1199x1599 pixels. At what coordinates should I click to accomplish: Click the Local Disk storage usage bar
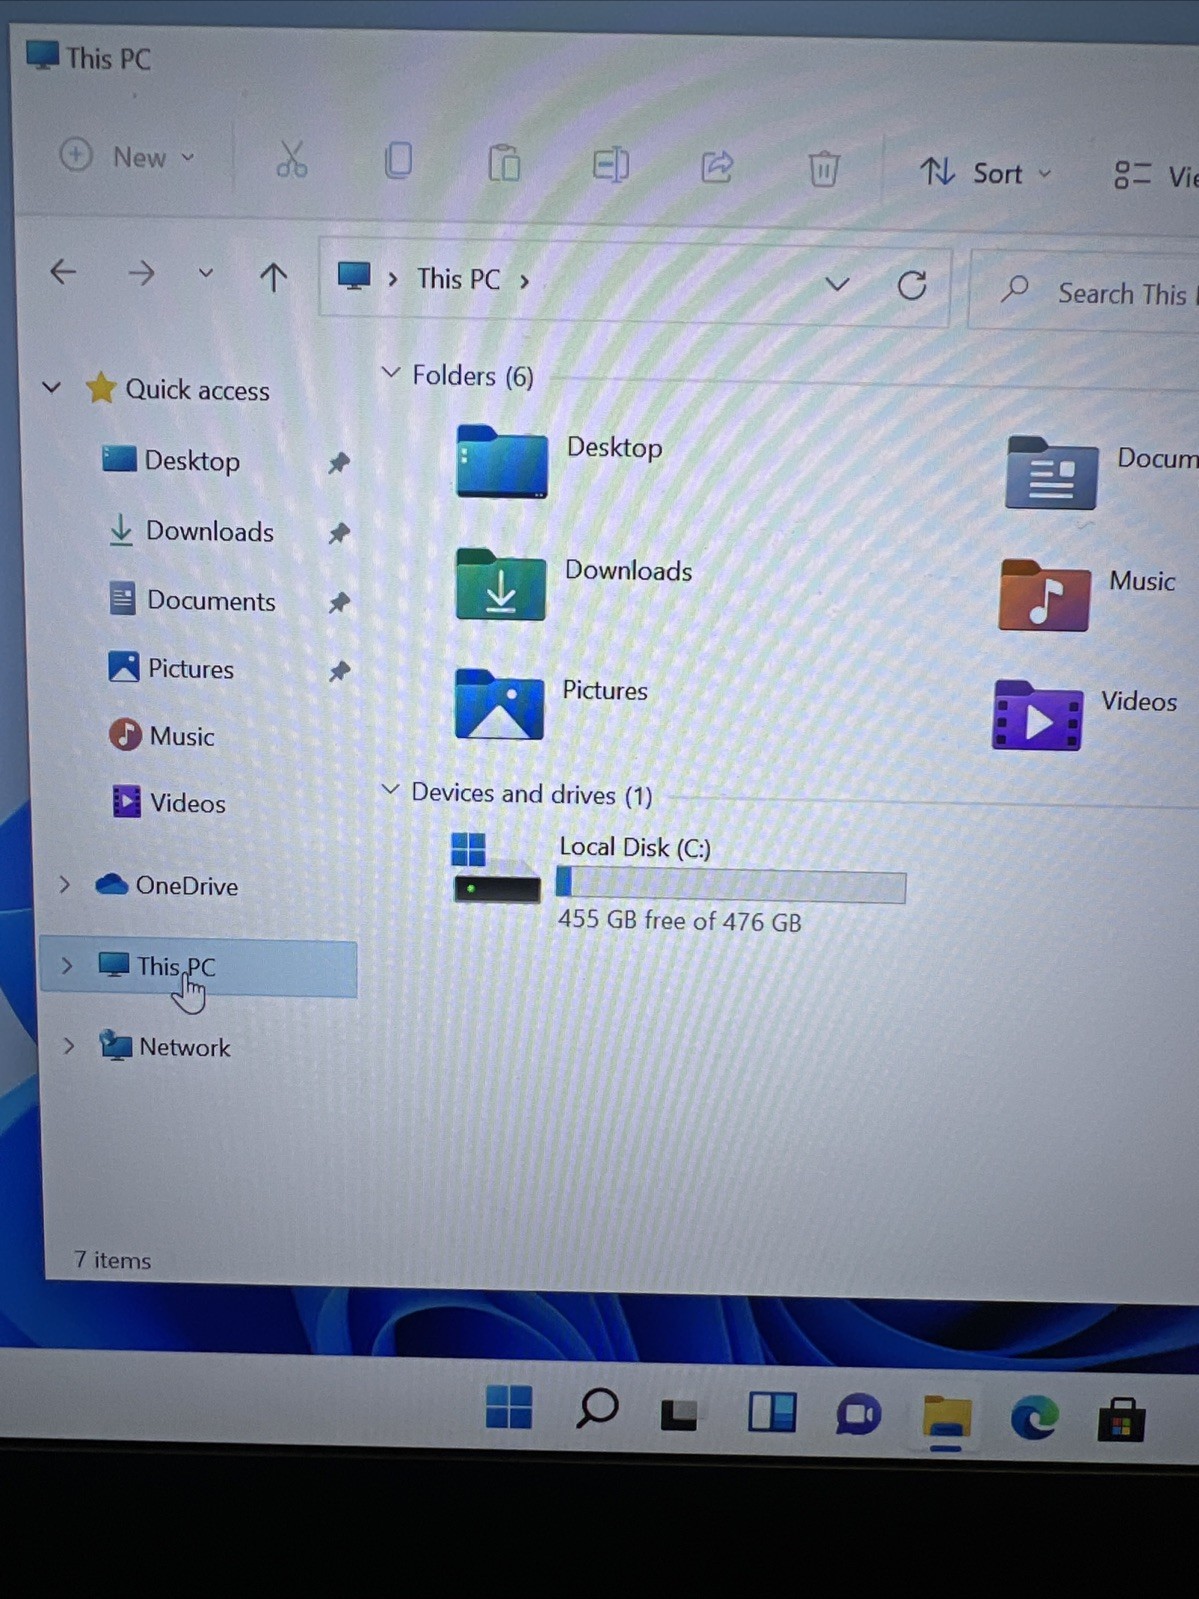point(731,885)
